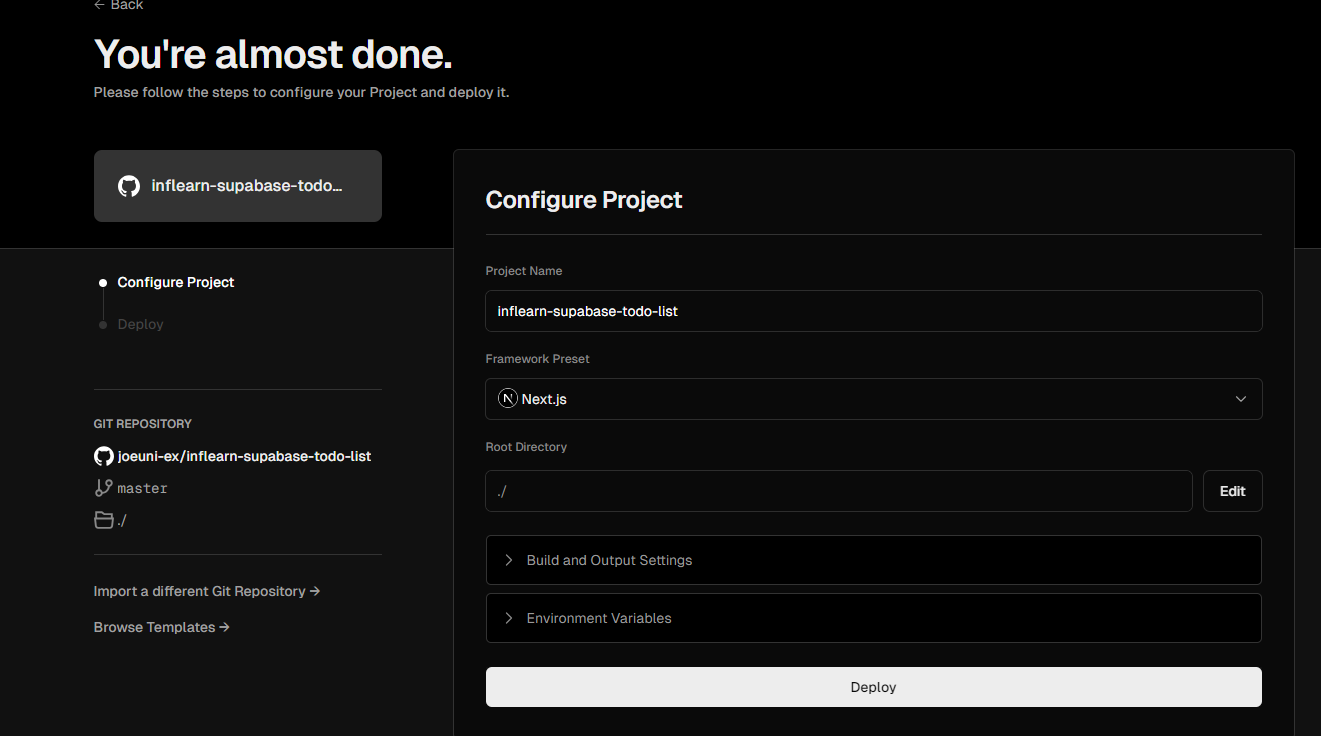Image resolution: width=1321 pixels, height=736 pixels.
Task: Select the Deploy step in the sidebar
Action: pos(140,324)
